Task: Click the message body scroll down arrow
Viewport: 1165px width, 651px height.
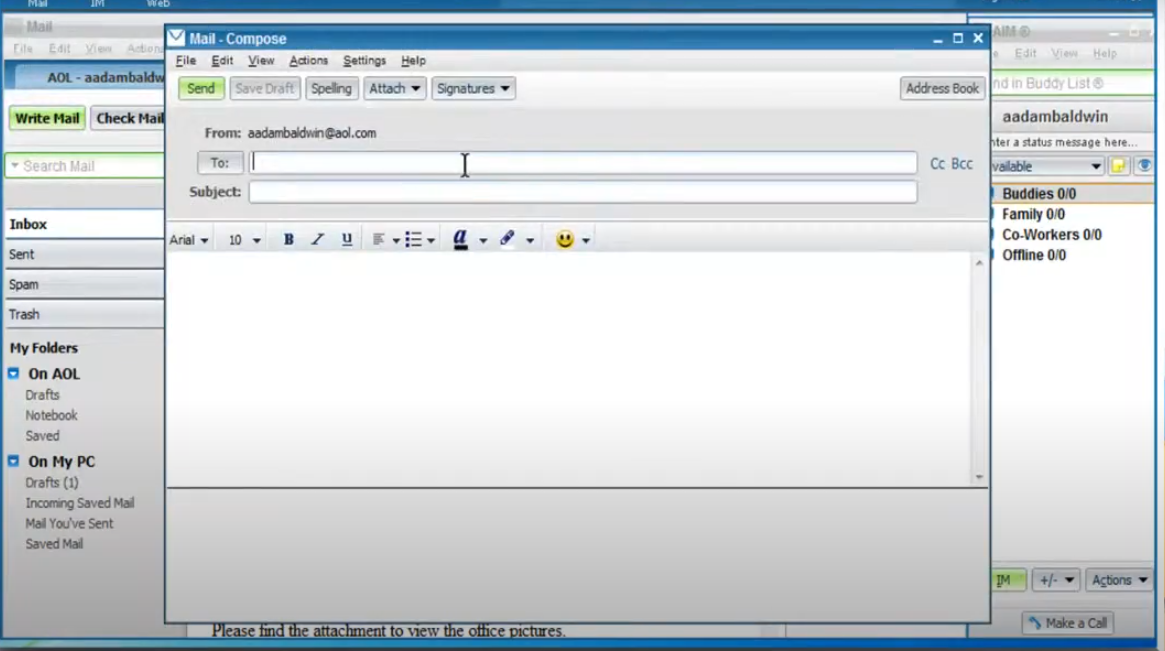Action: coord(979,477)
